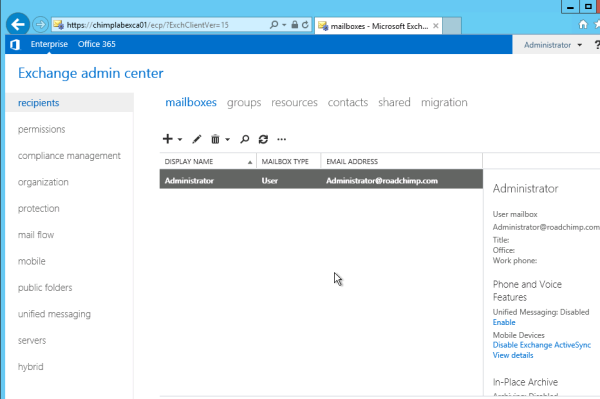600x399 pixels.
Task: Click the help question mark icon
Action: (x=597, y=45)
